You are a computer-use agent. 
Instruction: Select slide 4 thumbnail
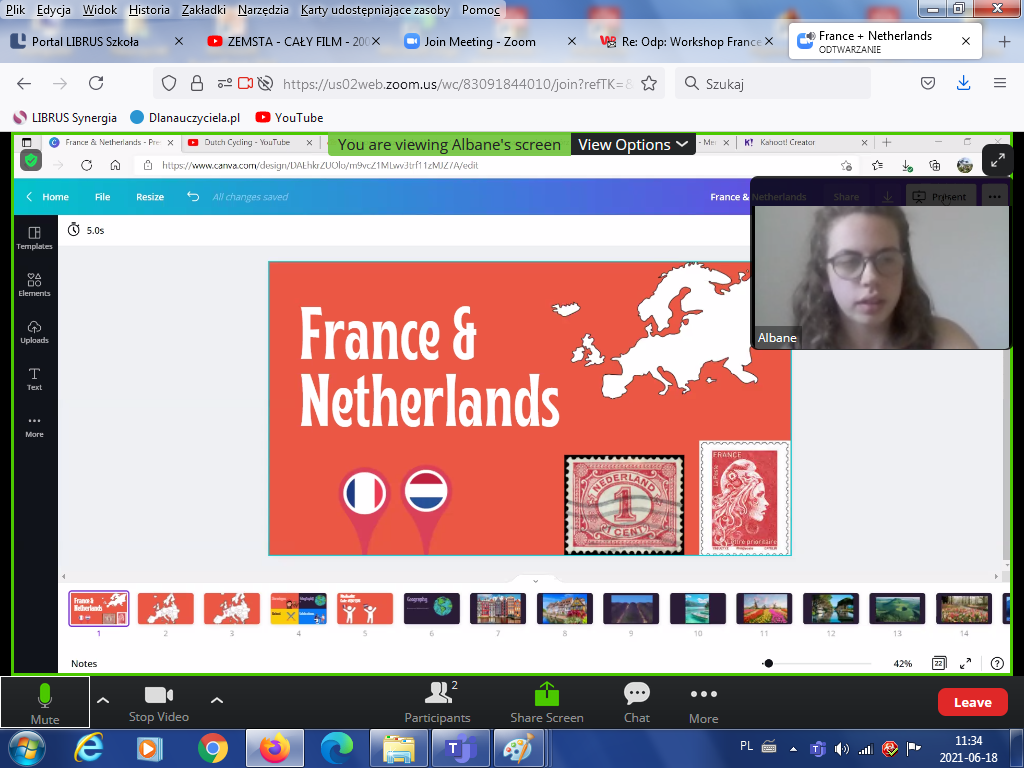pyautogui.click(x=298, y=609)
